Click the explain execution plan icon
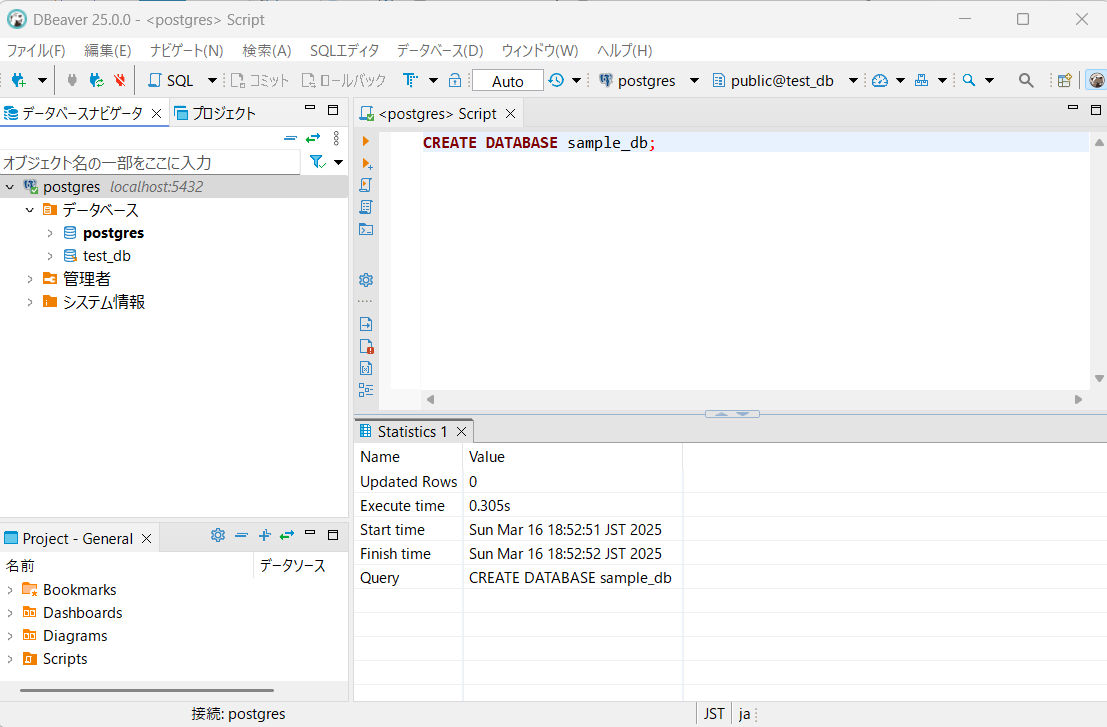Image resolution: width=1107 pixels, height=727 pixels. pyautogui.click(x=366, y=207)
